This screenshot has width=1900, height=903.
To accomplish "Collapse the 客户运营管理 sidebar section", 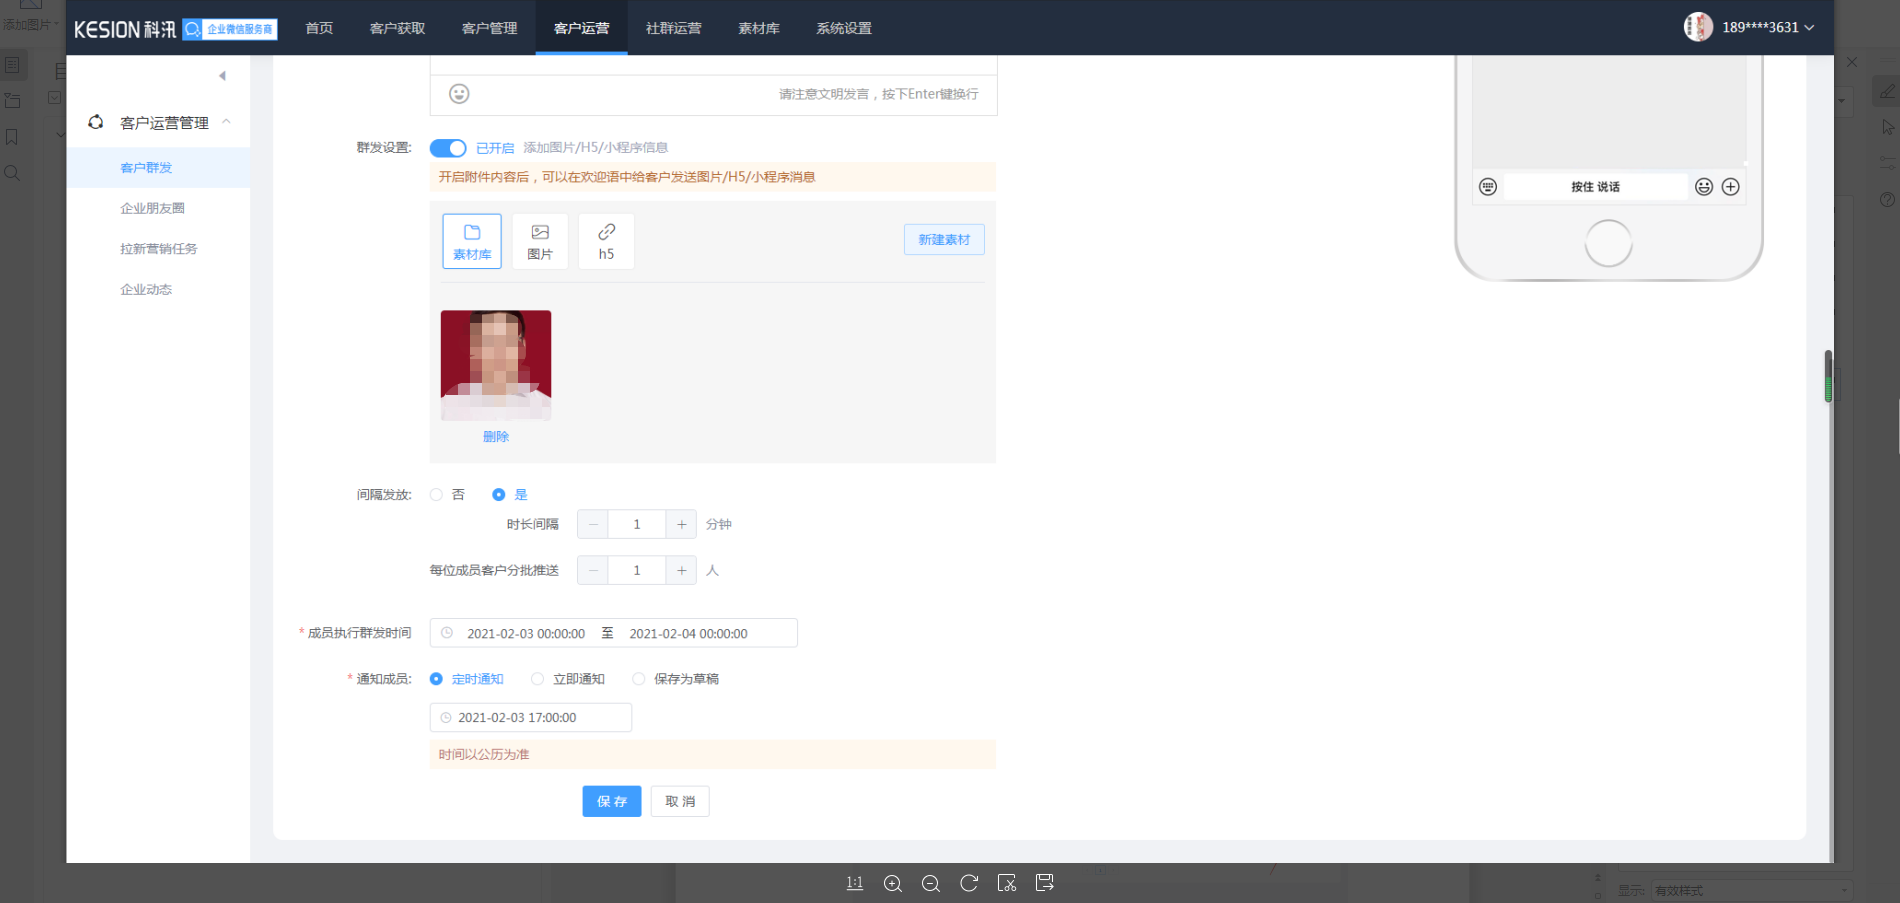I will [x=227, y=122].
